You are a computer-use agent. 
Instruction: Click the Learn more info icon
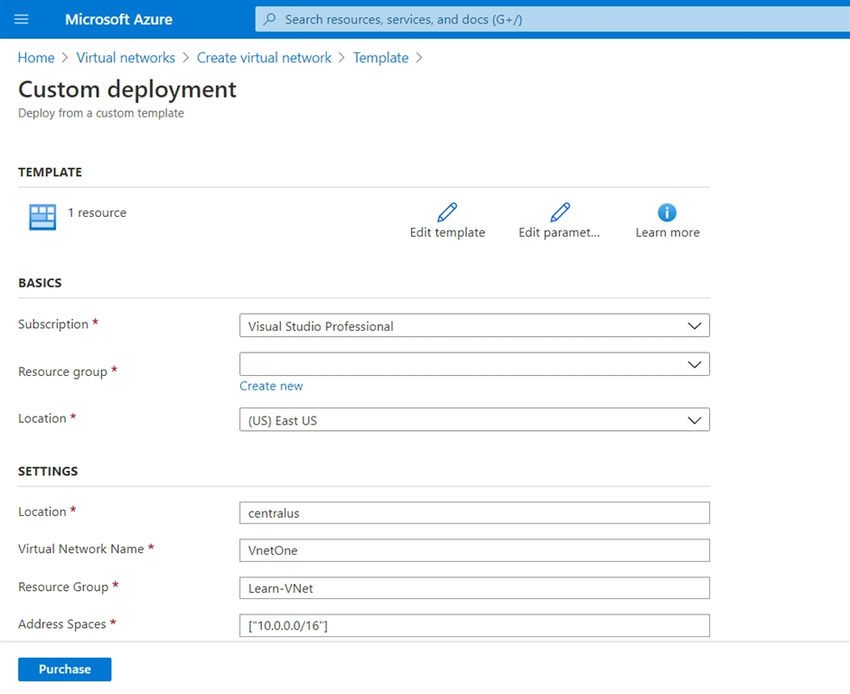coord(667,211)
